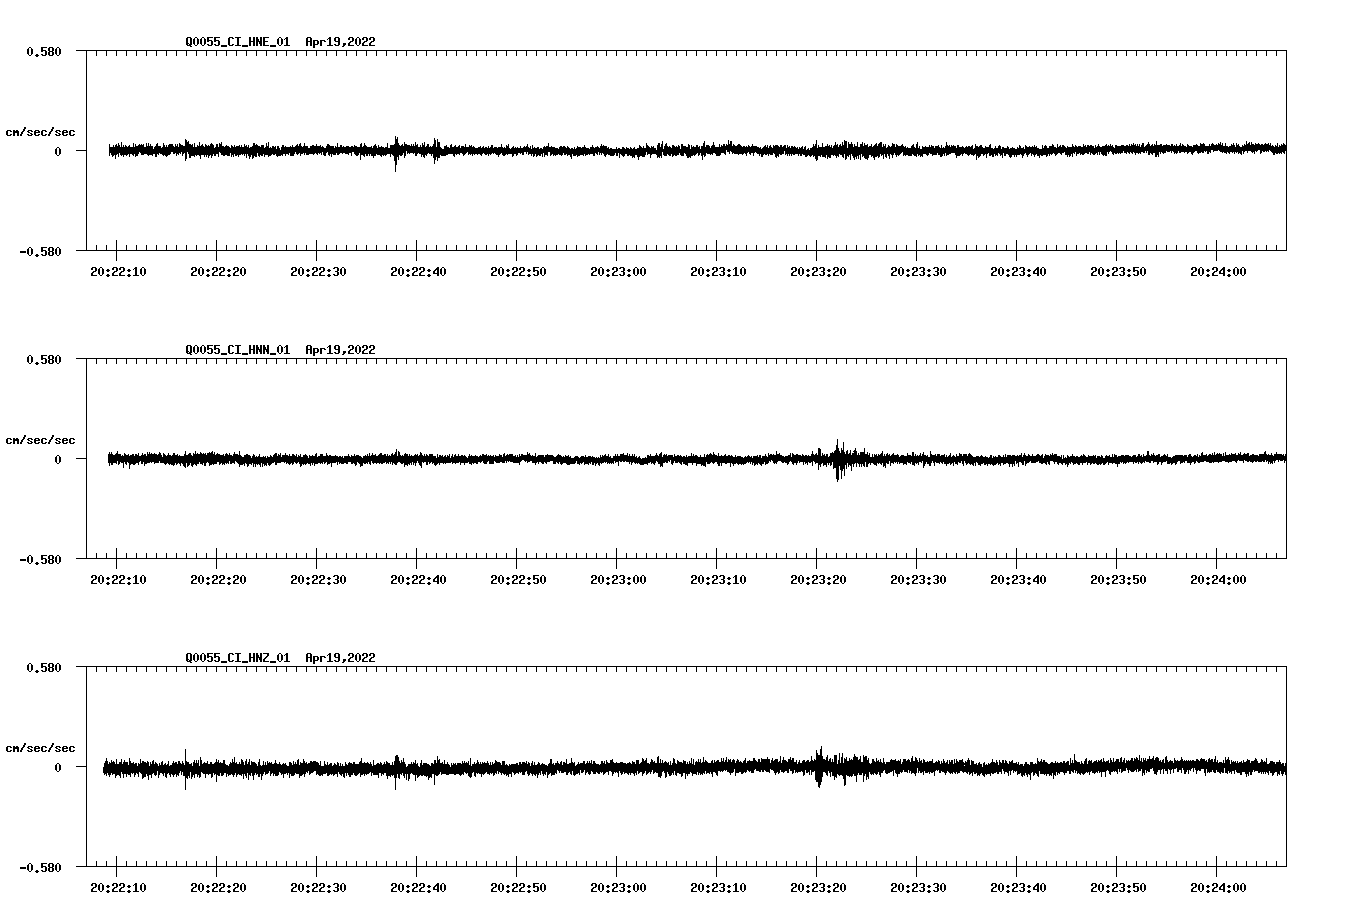Click the zero label of HNE axis
The width and height of the screenshot is (1358, 924).
[x=58, y=151]
